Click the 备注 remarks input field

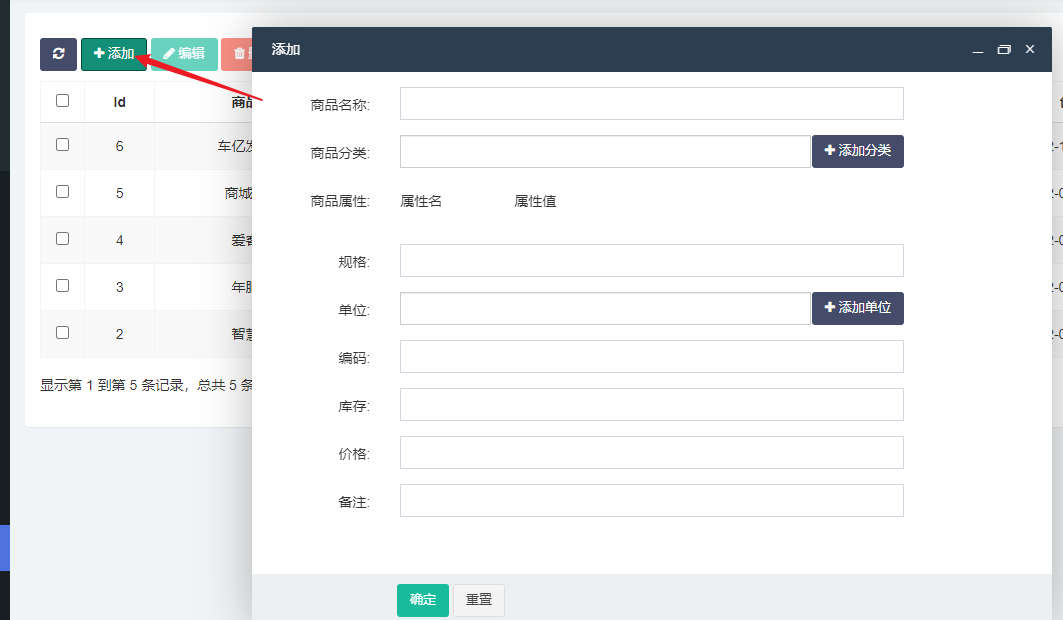[650, 500]
